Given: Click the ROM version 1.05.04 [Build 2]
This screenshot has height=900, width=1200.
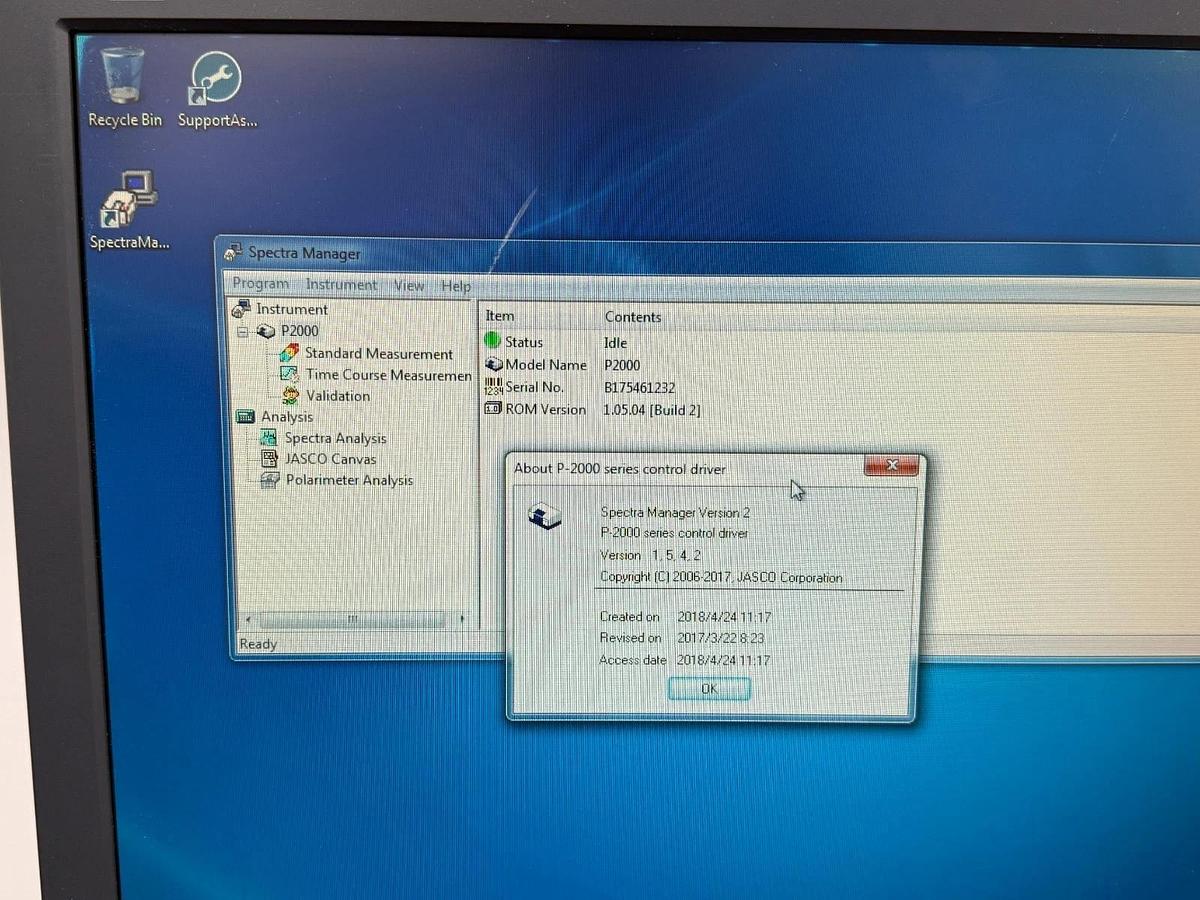Looking at the screenshot, I should (652, 410).
